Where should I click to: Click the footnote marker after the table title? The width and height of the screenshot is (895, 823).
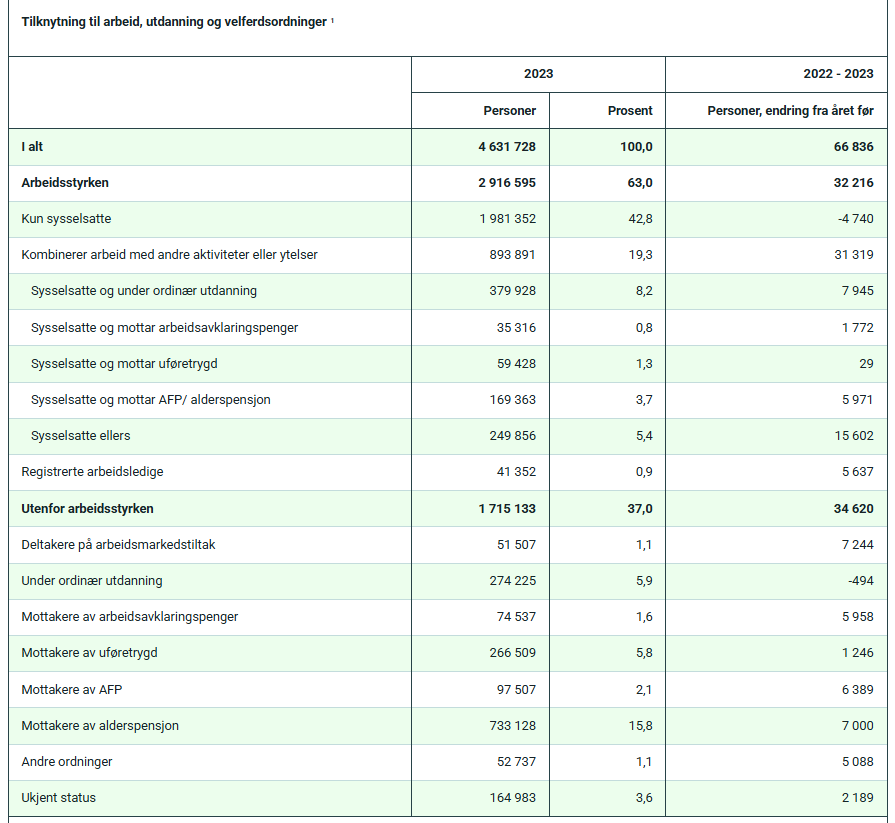pyautogui.click(x=332, y=20)
